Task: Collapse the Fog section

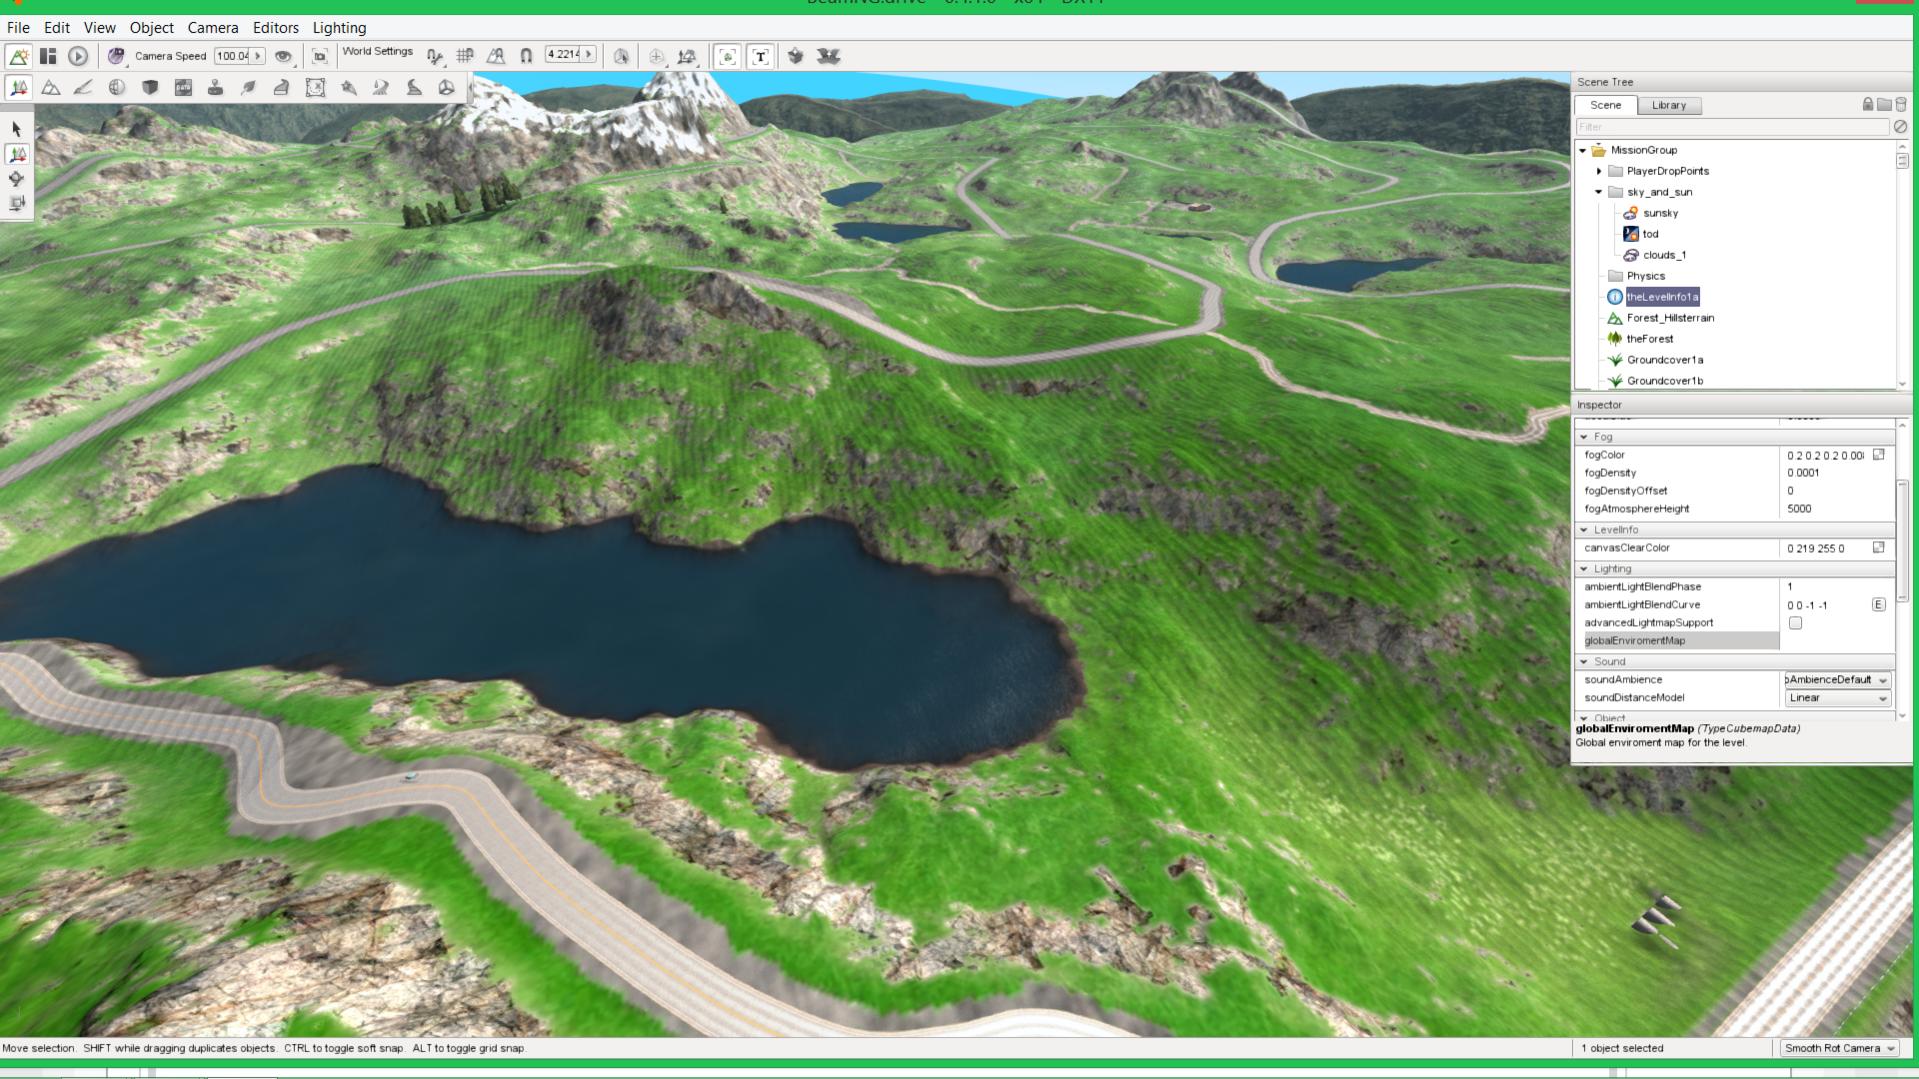Action: point(1583,437)
